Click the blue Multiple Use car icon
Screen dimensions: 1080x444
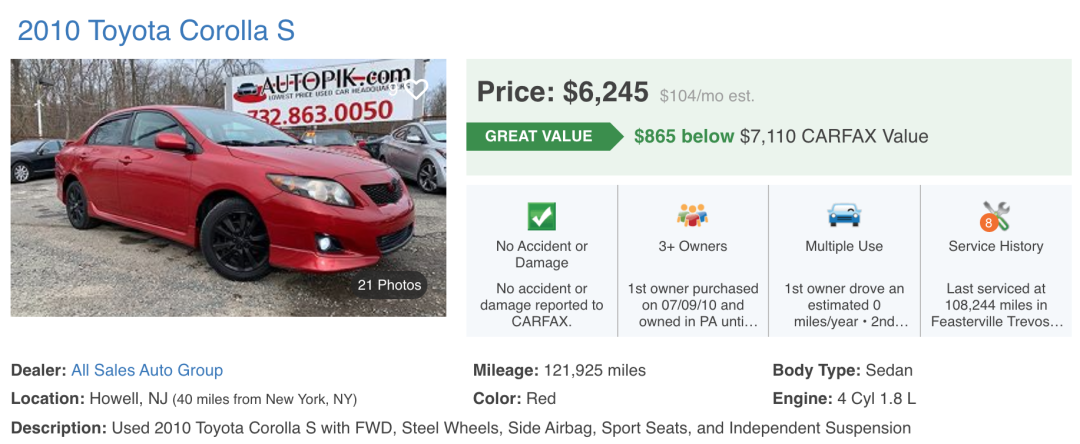coord(844,215)
